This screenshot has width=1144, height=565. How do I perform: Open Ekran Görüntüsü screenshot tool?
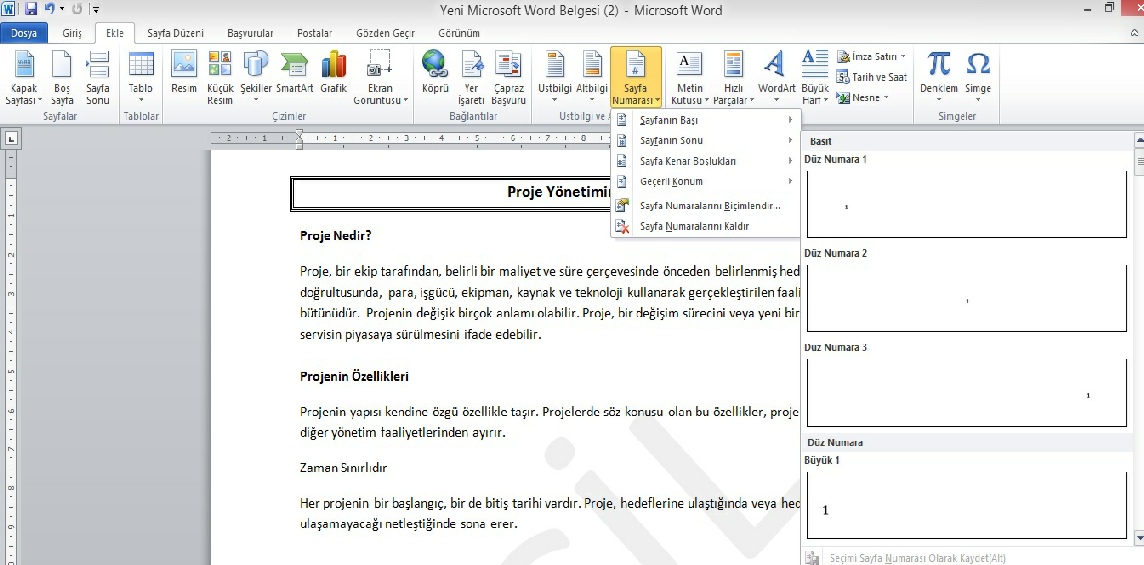pyautogui.click(x=381, y=78)
